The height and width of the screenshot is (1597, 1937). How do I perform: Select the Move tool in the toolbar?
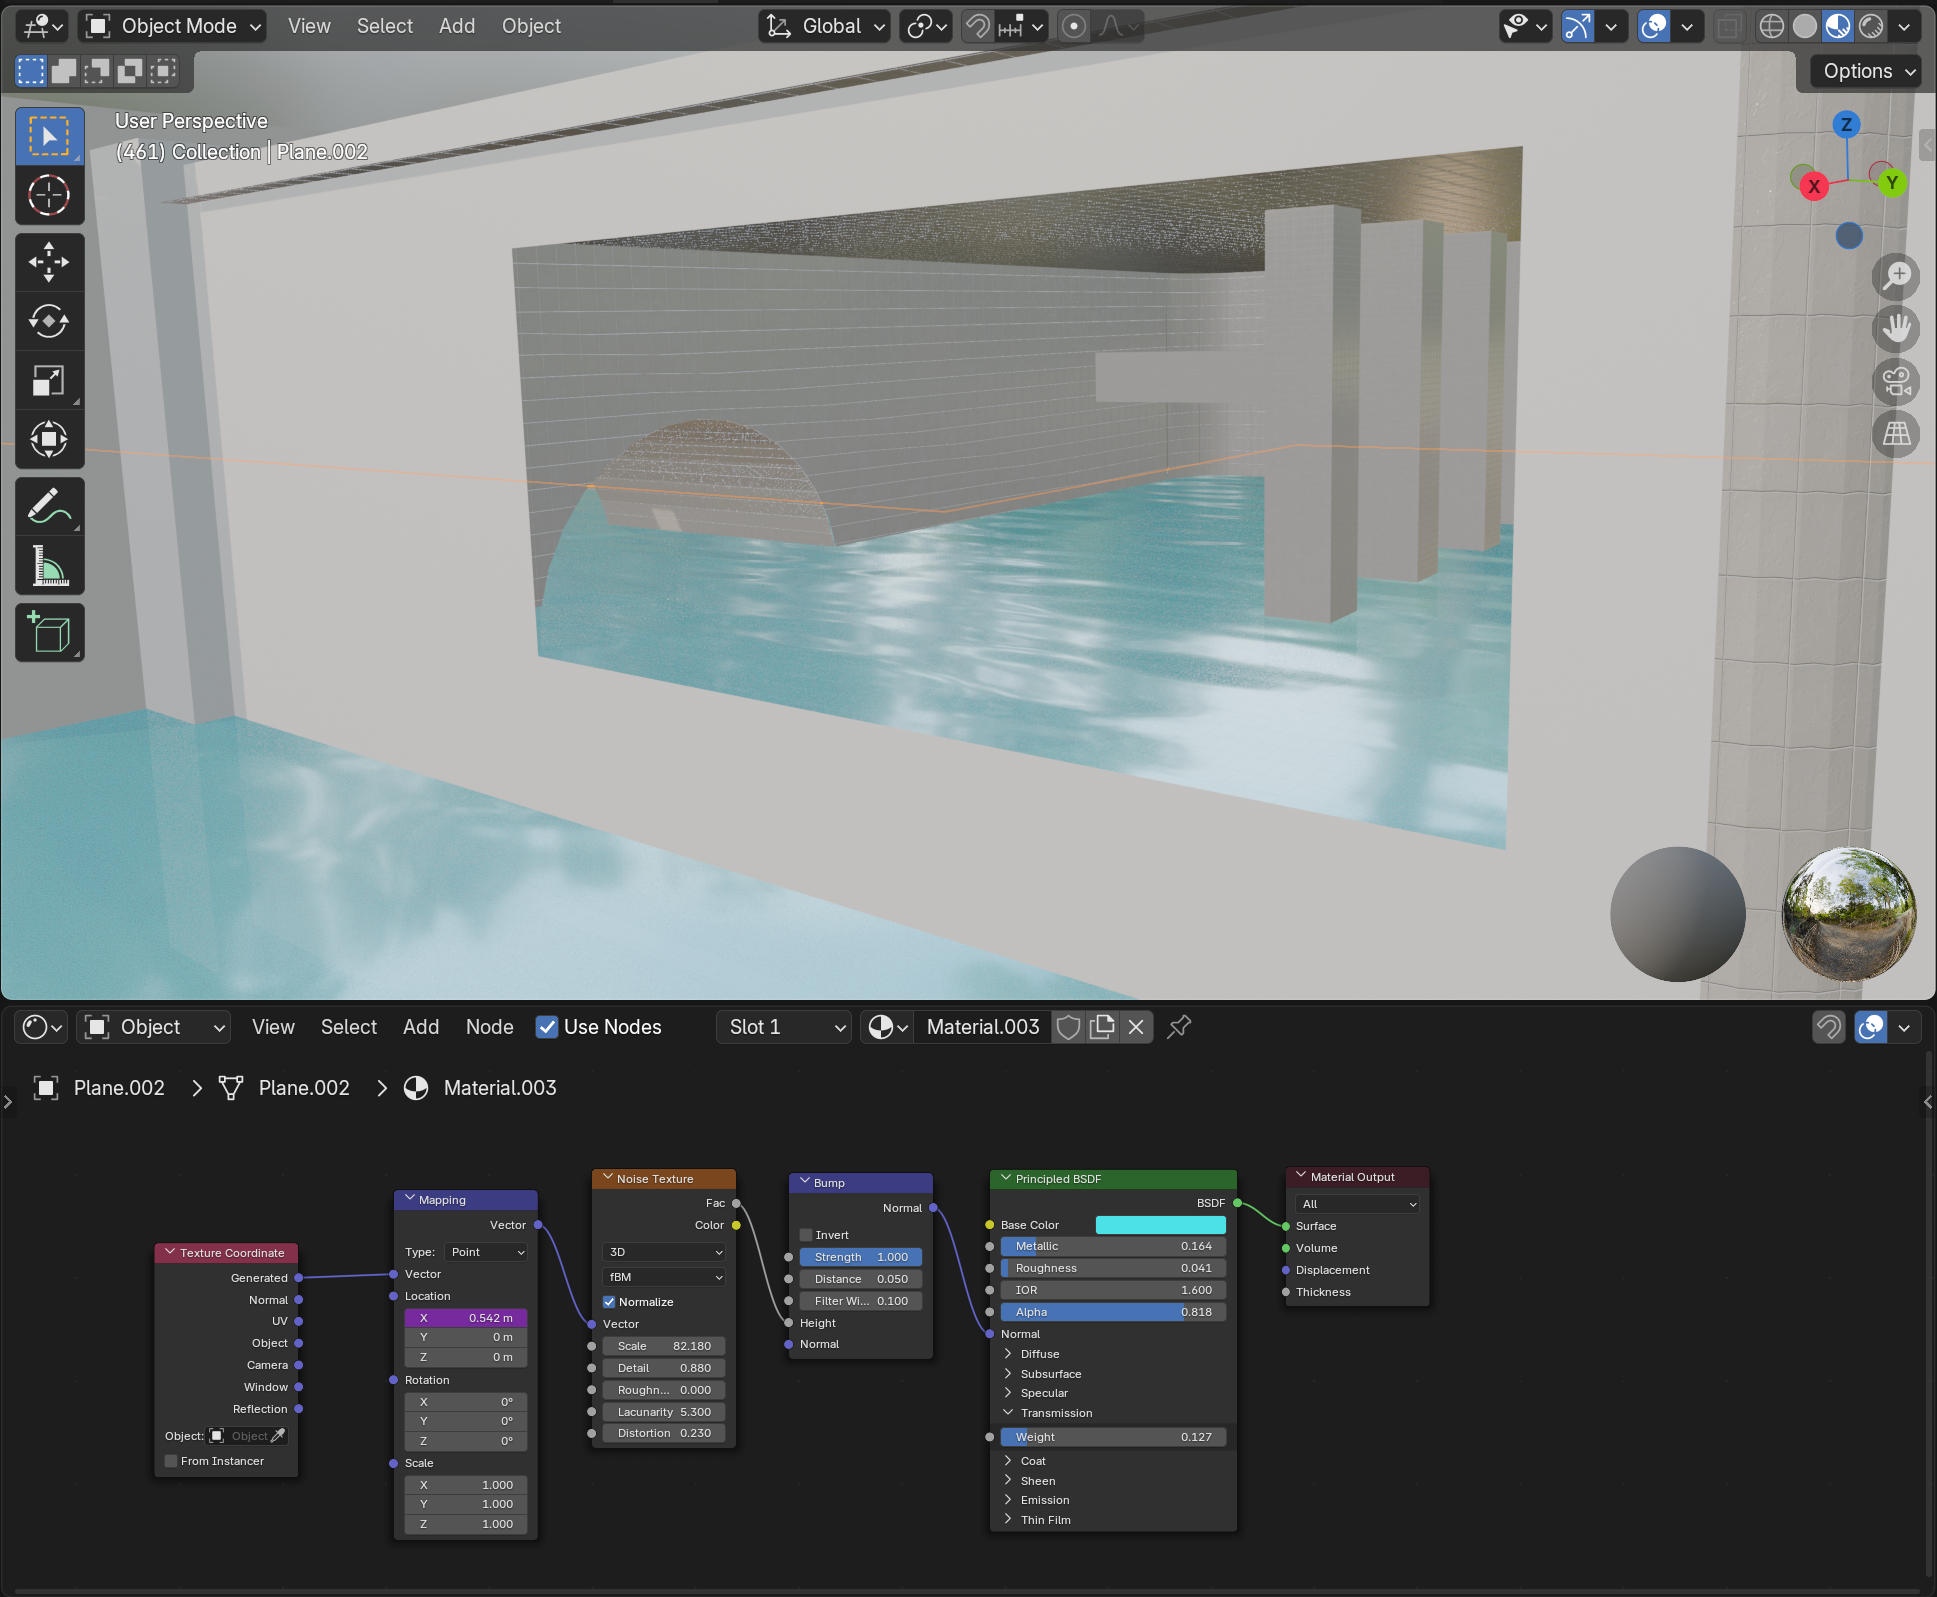click(49, 262)
